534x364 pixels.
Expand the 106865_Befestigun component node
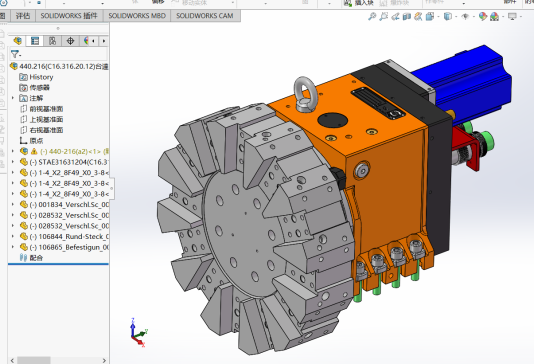[13, 247]
